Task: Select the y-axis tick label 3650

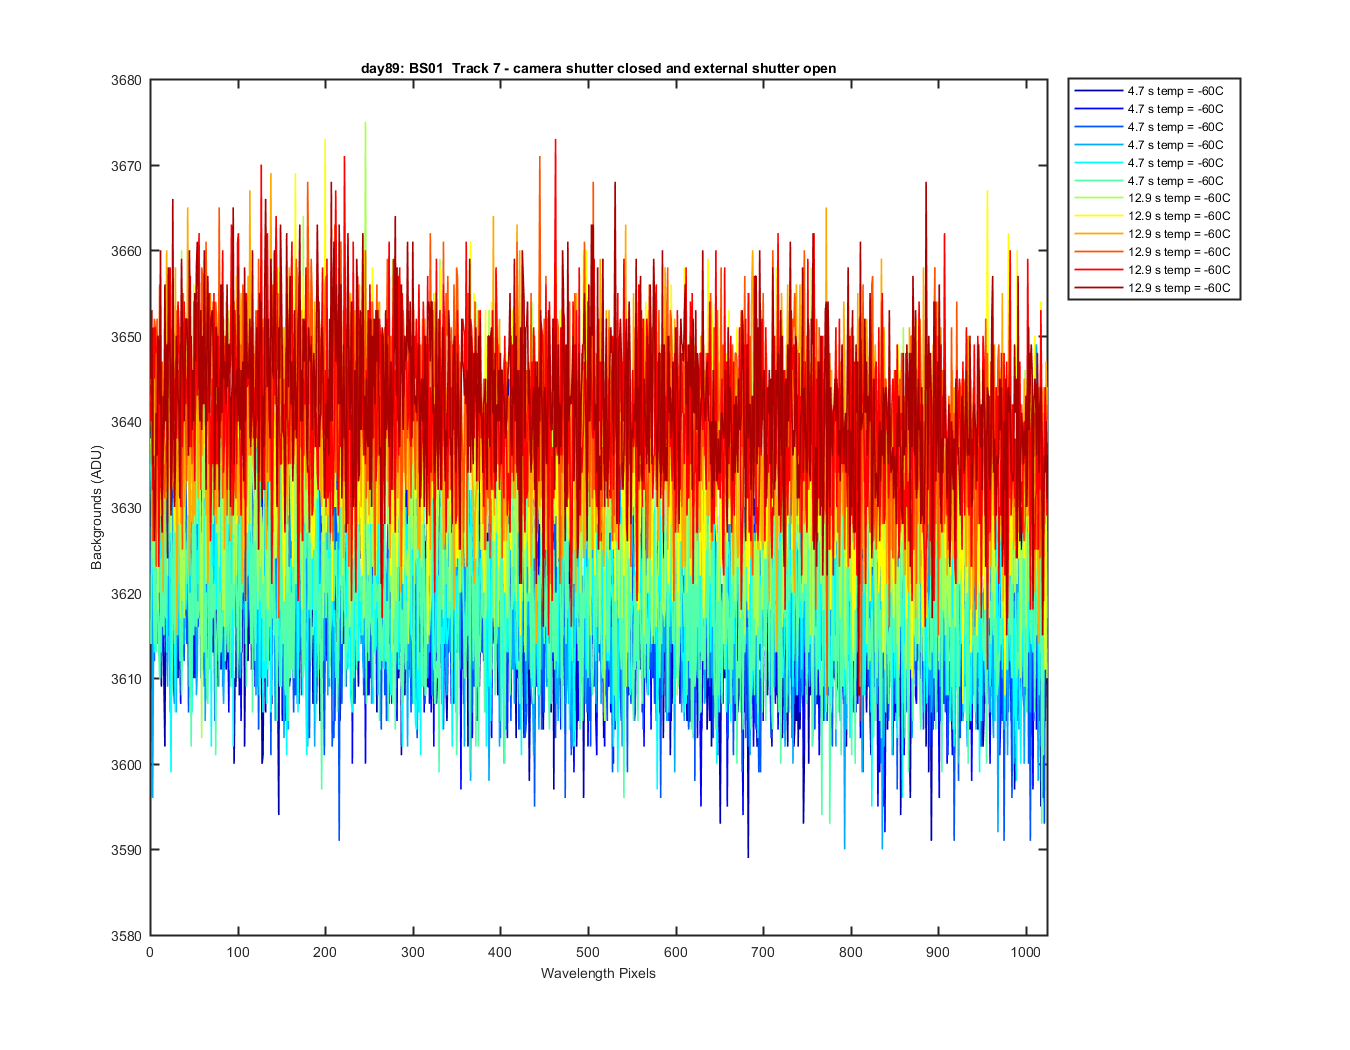Action: [x=128, y=337]
